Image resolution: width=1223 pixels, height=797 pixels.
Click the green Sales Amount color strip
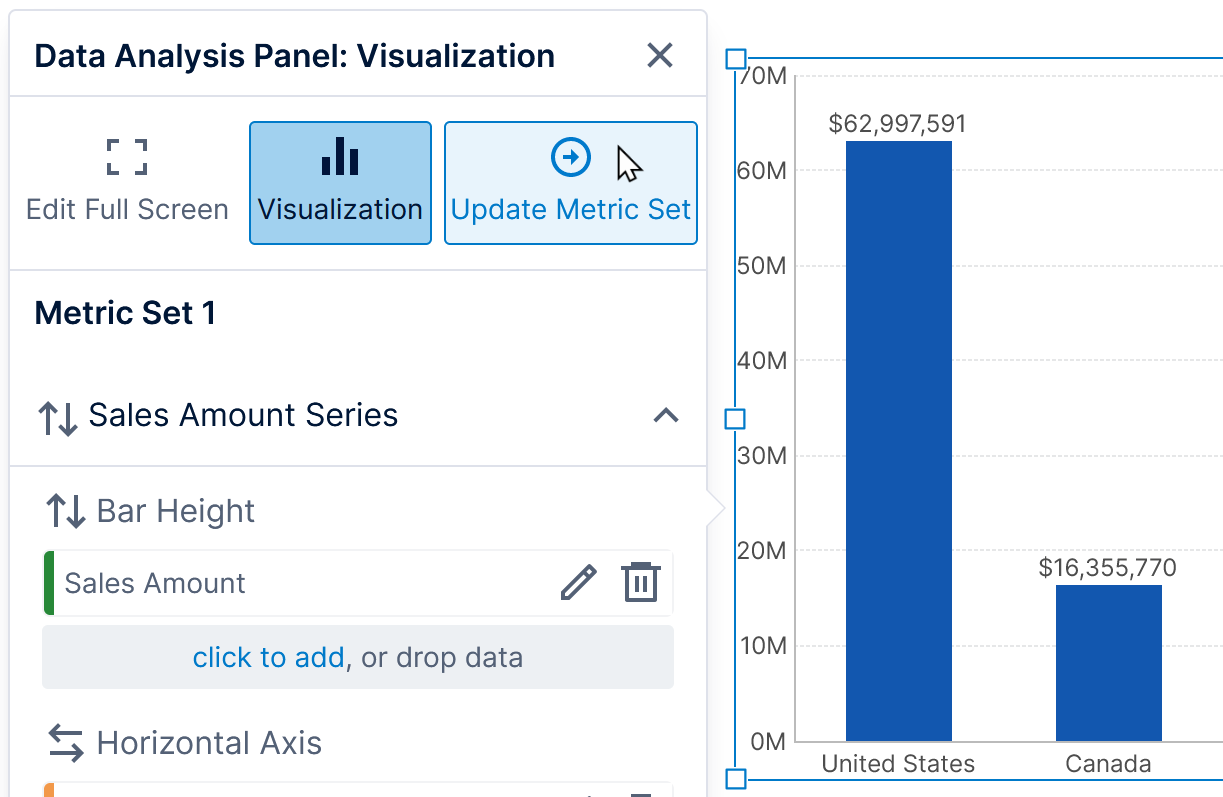49,583
